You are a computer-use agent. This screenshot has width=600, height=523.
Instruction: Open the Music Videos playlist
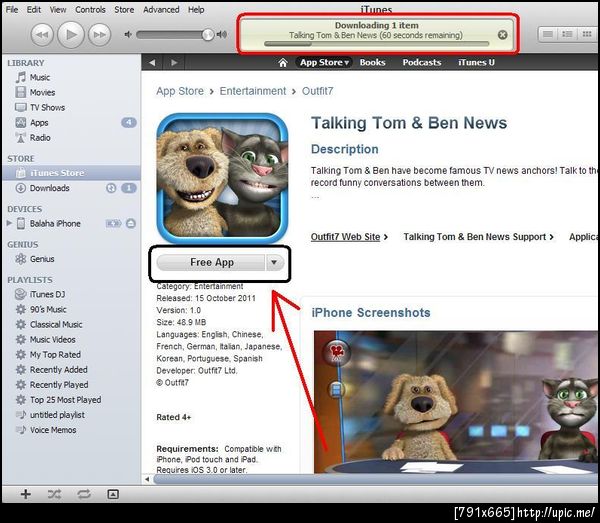(x=71, y=340)
